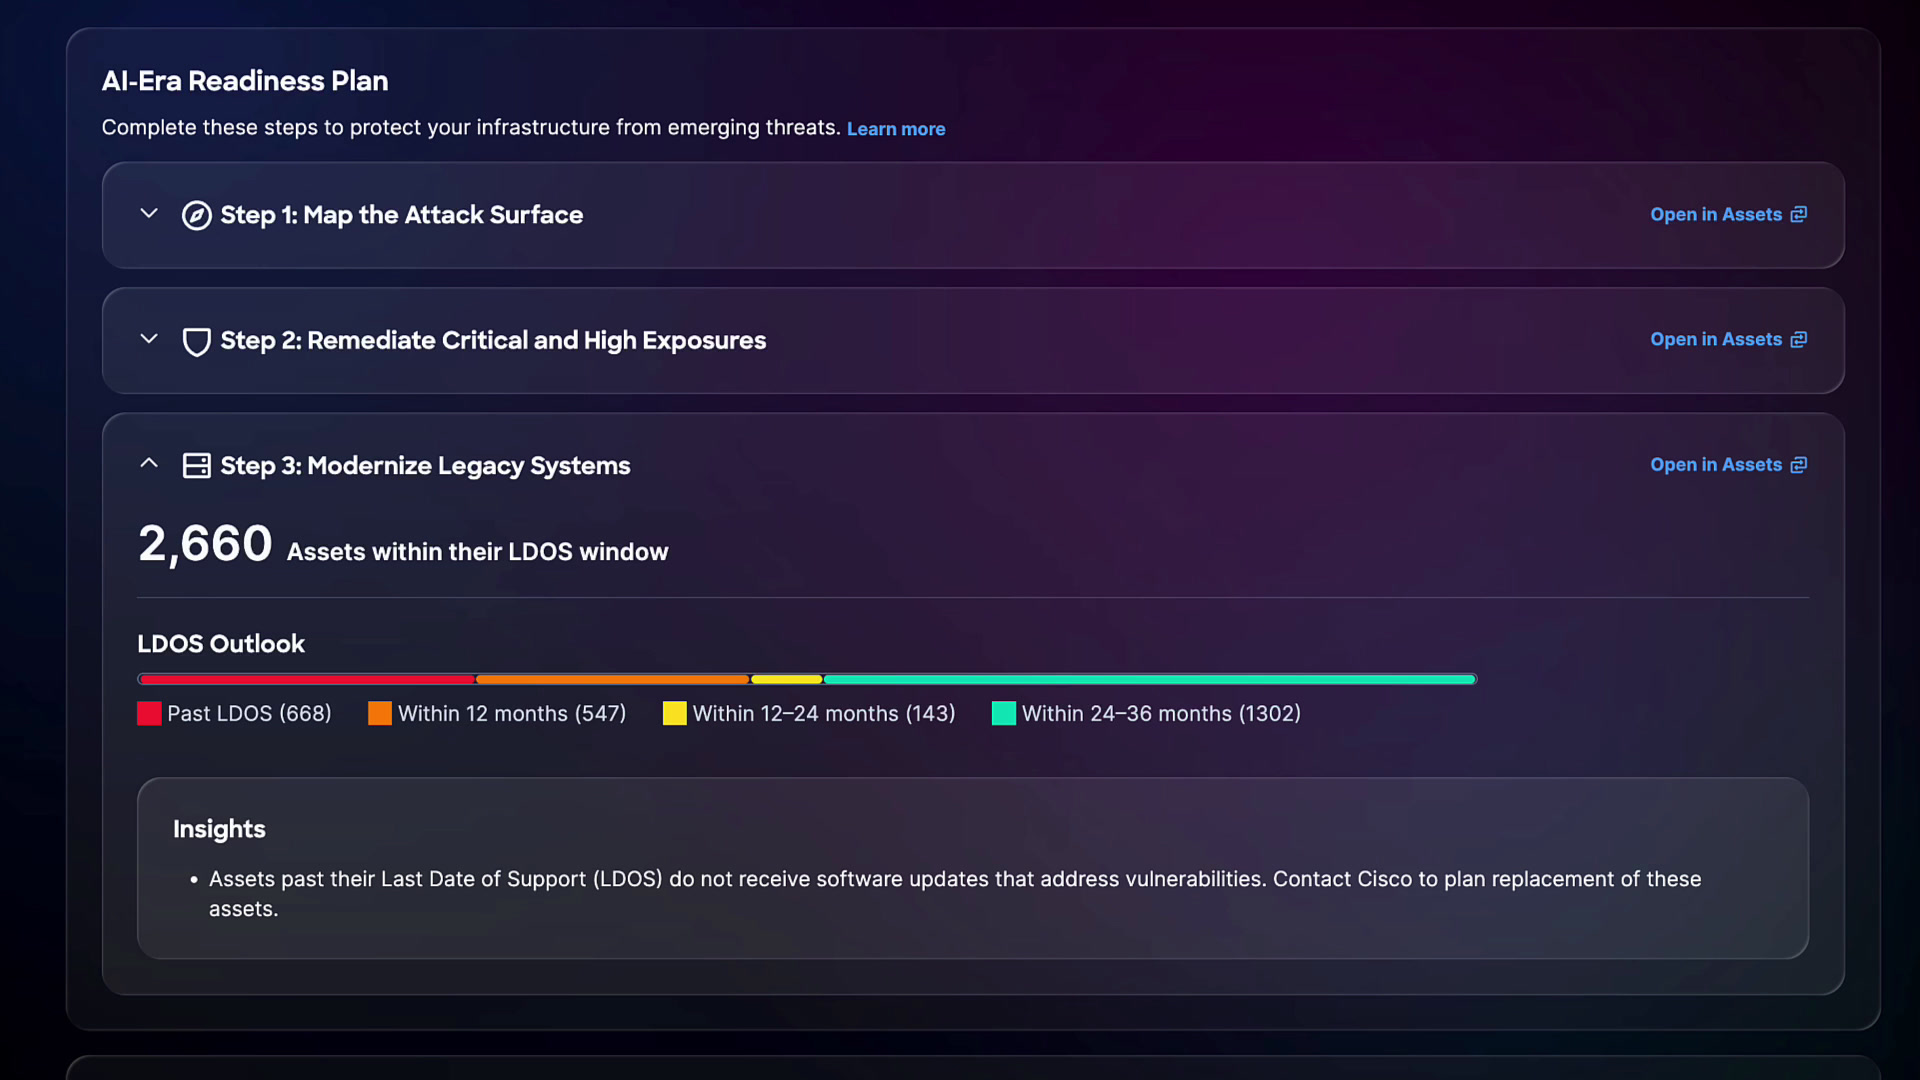Click external-link icon in Step 3 row

pyautogui.click(x=1798, y=465)
